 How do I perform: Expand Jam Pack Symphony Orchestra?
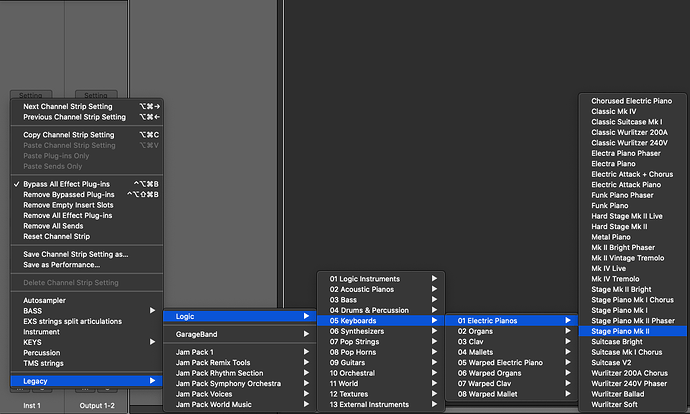pos(239,384)
